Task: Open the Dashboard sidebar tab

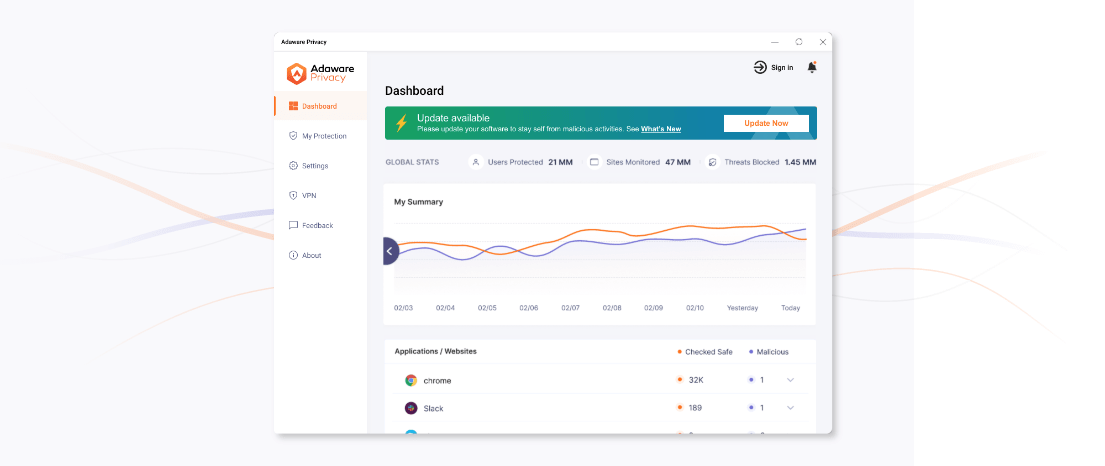Action: [319, 106]
